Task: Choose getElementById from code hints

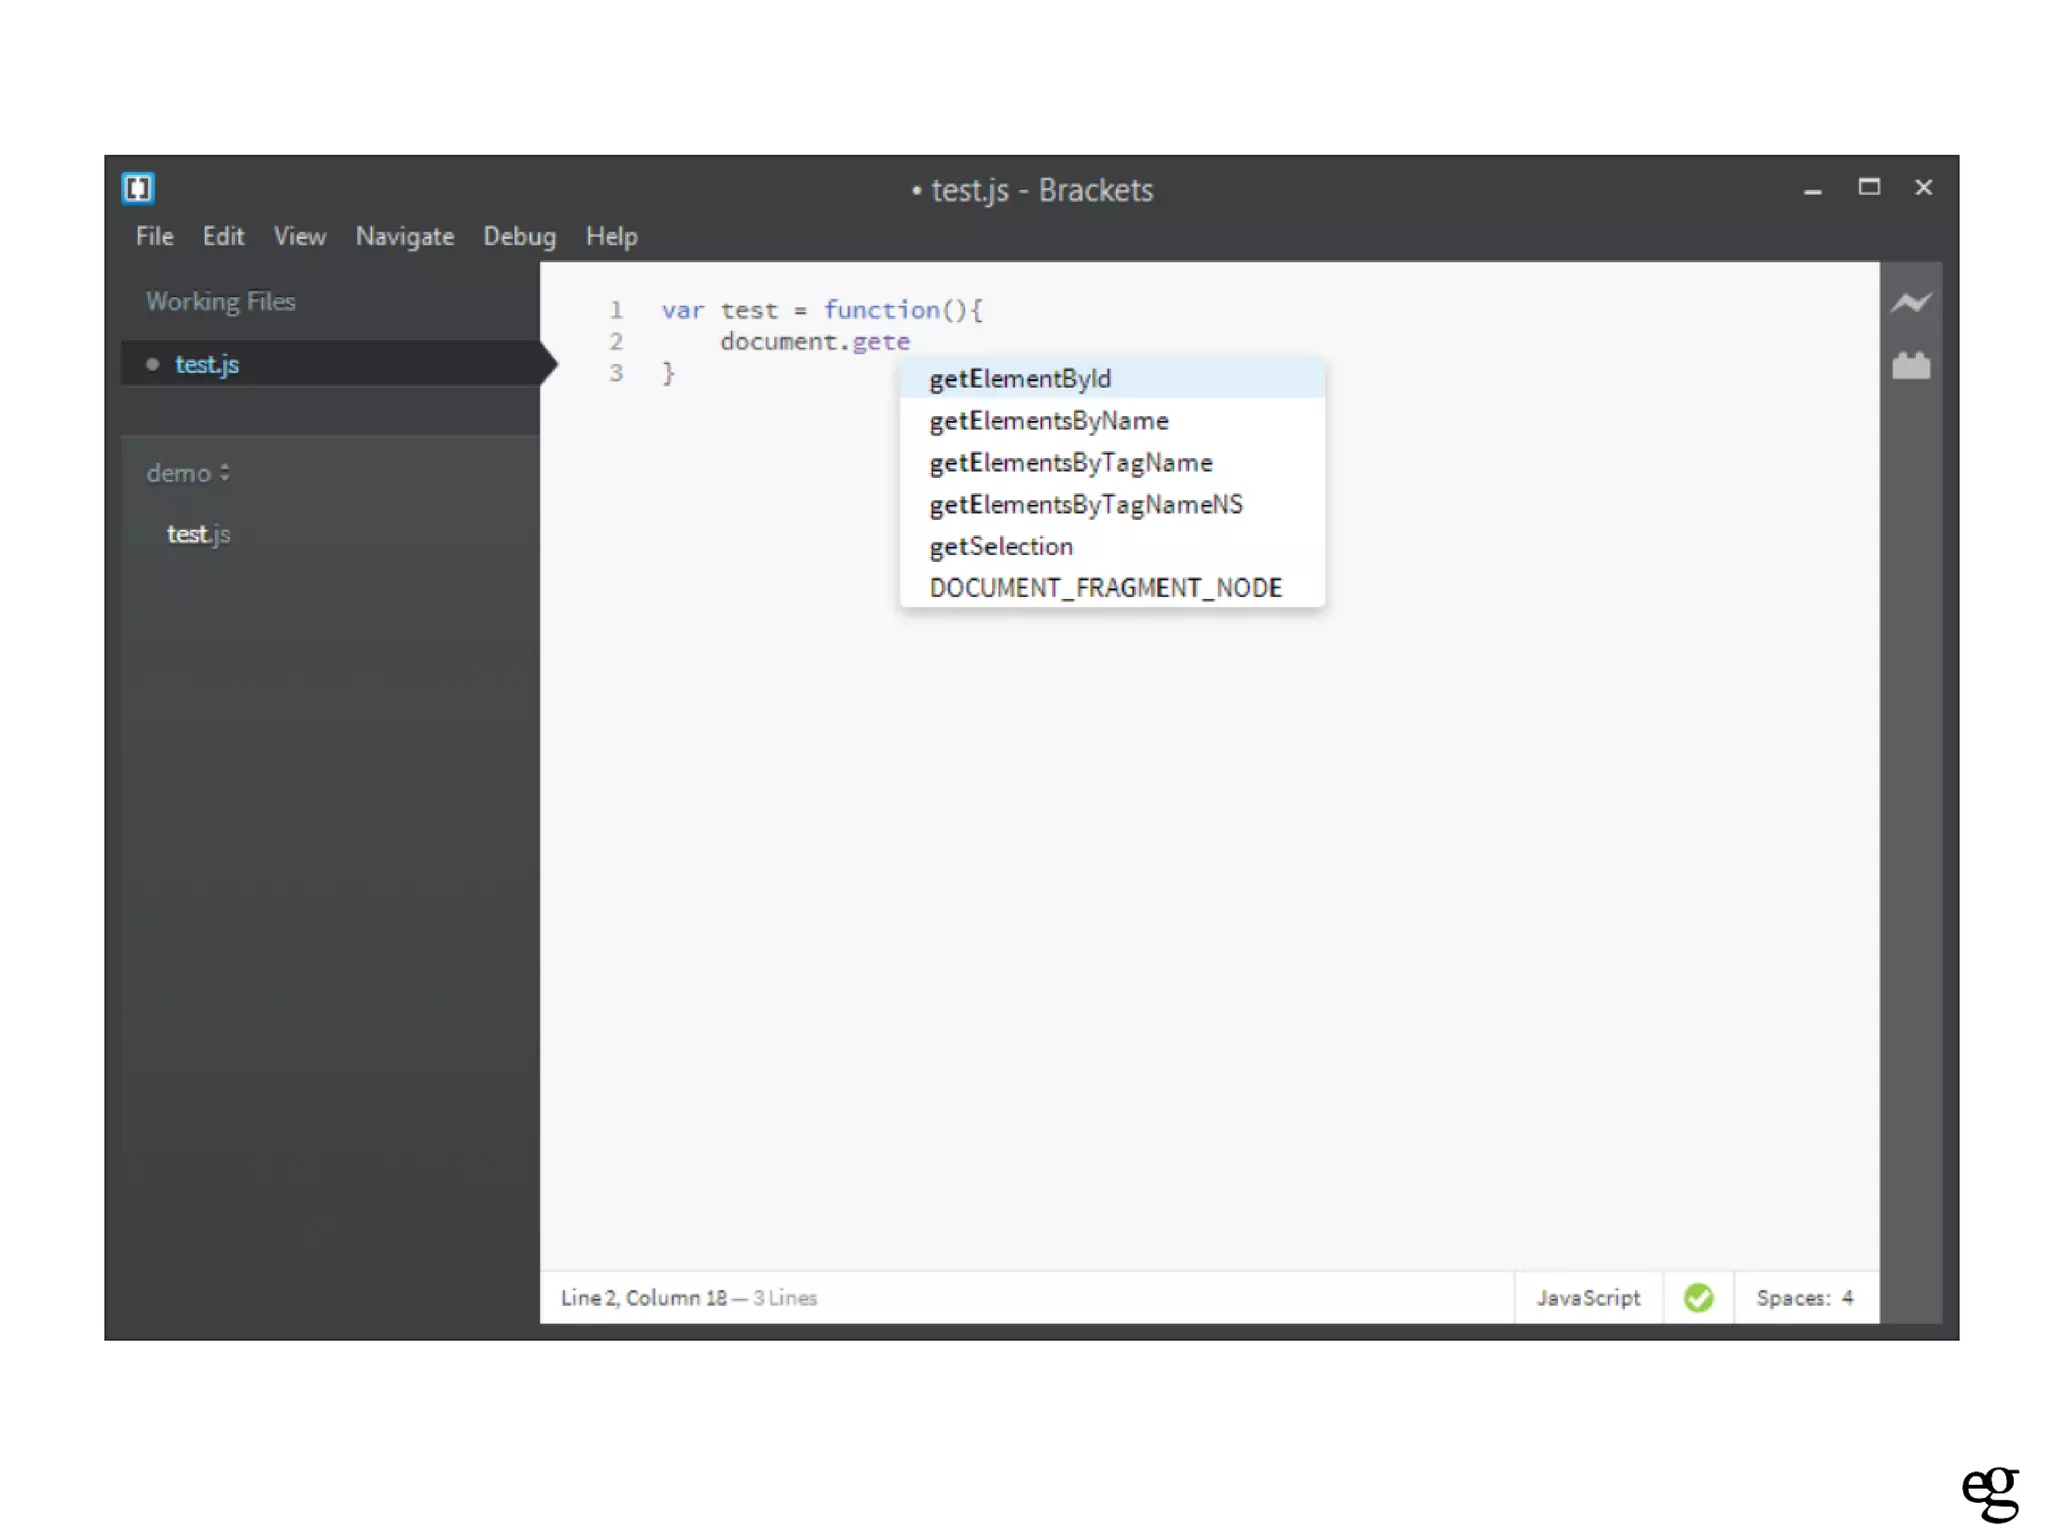Action: [1020, 379]
